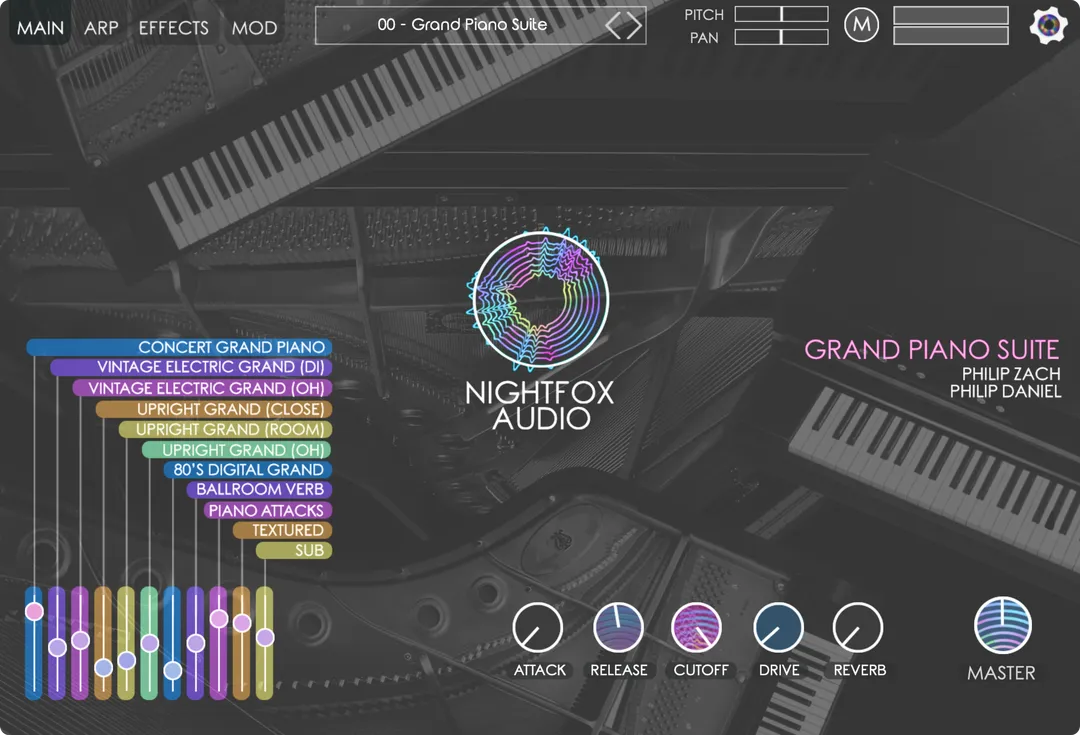This screenshot has height=735, width=1080.
Task: Toggle the Ballroom Verb layer
Action: [258, 489]
